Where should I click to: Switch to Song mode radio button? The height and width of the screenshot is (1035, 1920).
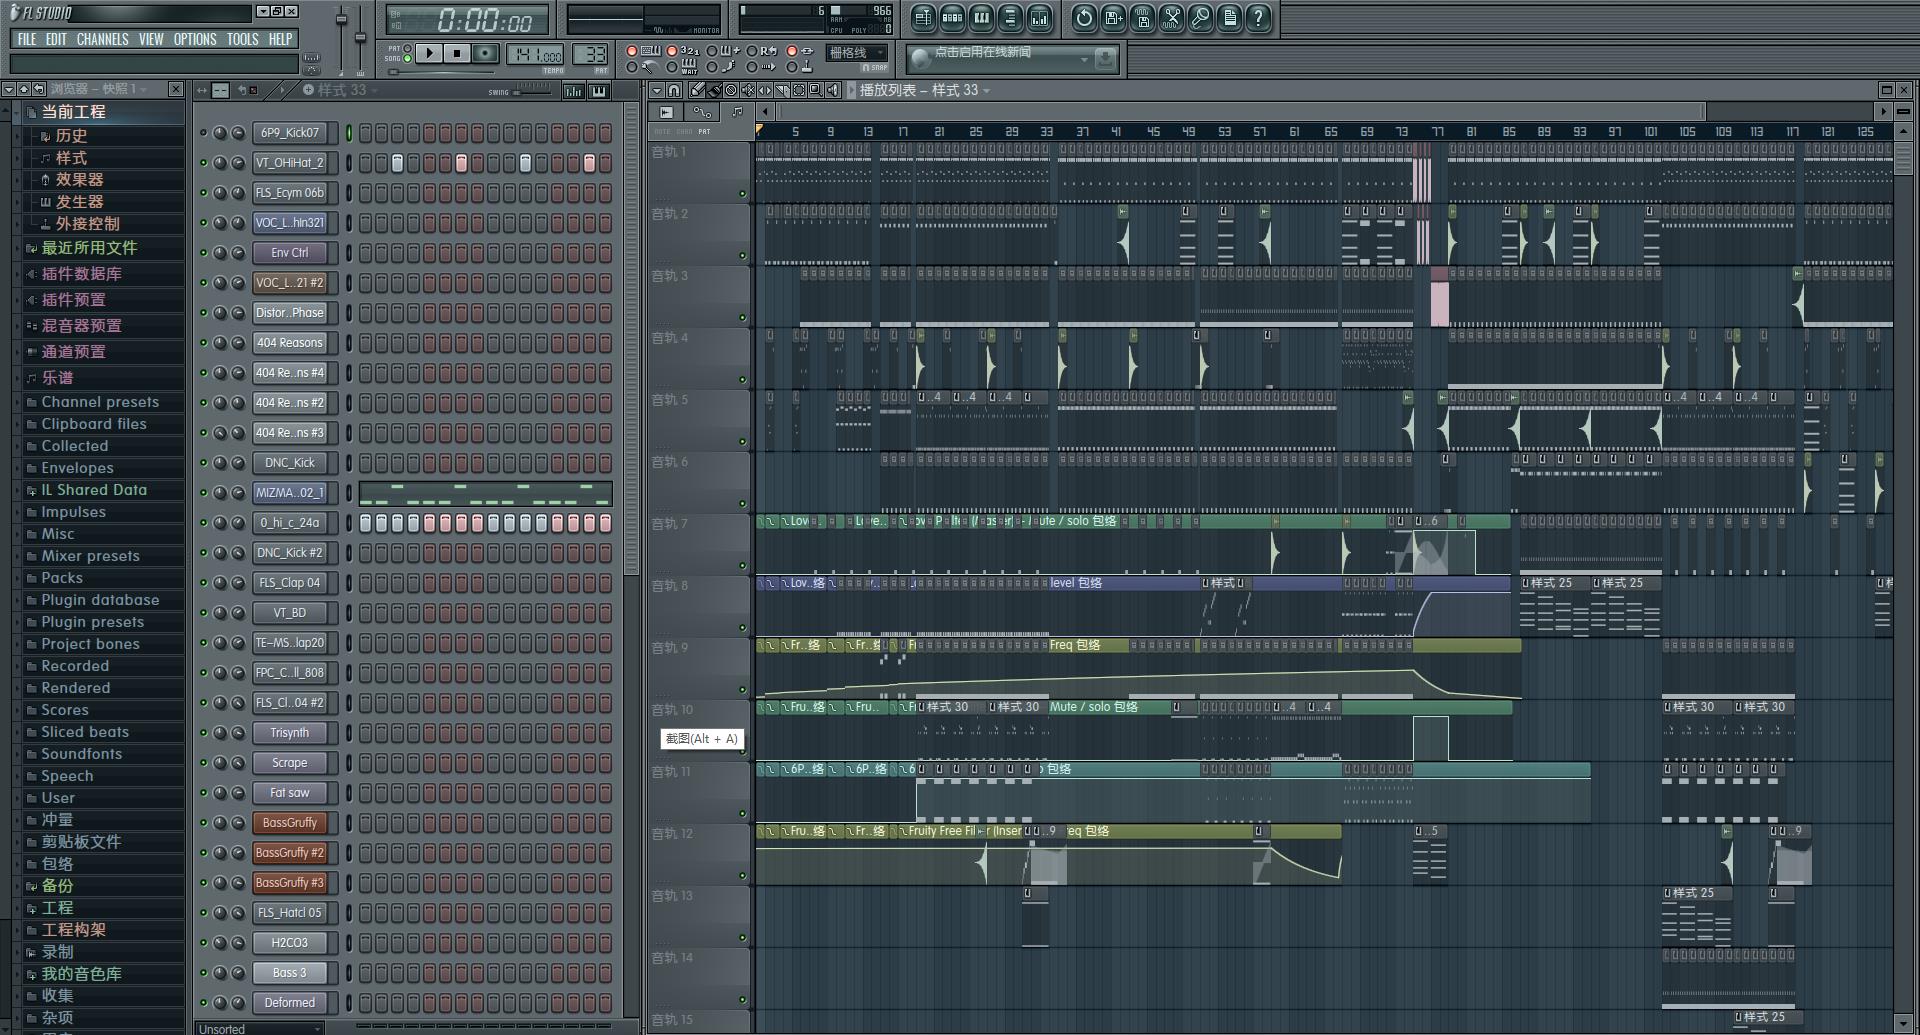[407, 59]
